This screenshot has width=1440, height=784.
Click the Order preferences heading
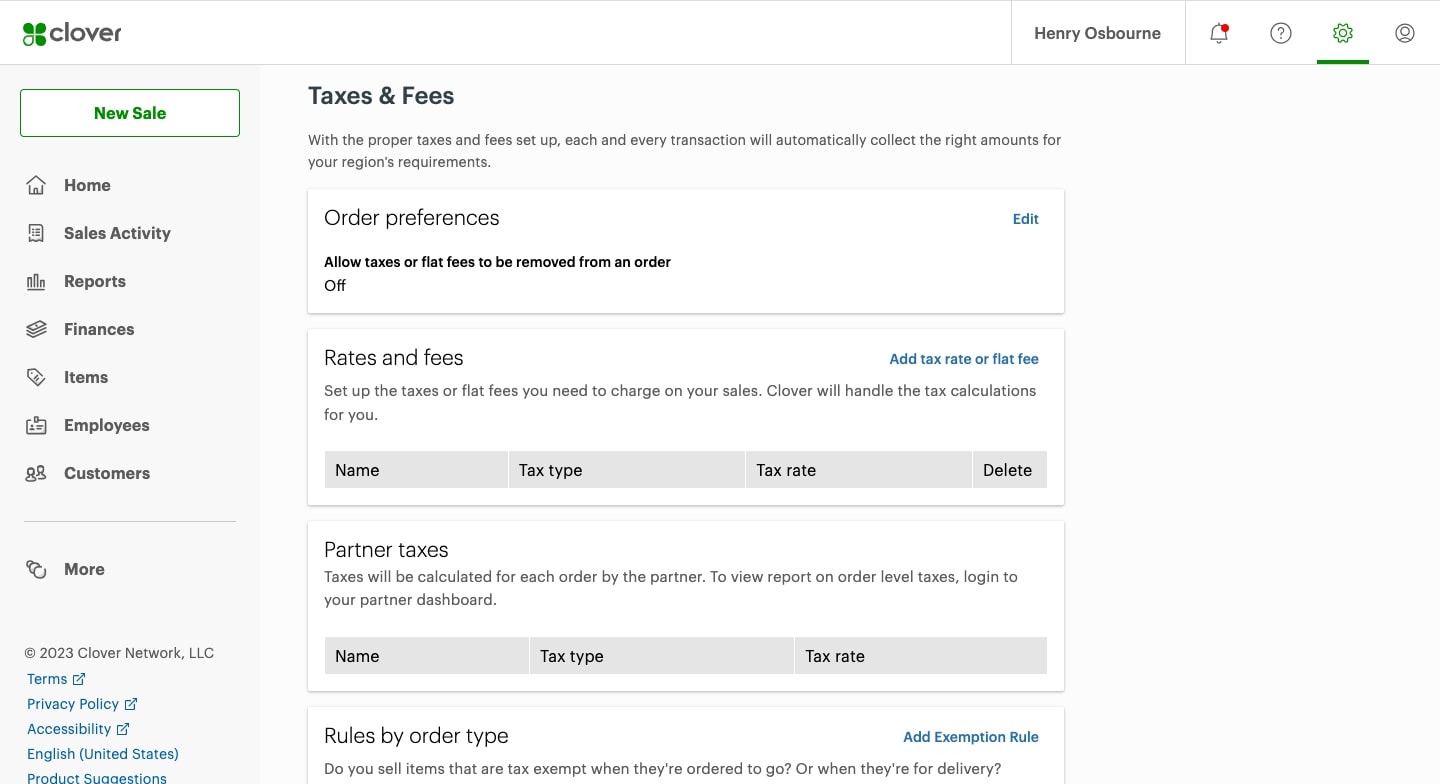[x=412, y=218]
